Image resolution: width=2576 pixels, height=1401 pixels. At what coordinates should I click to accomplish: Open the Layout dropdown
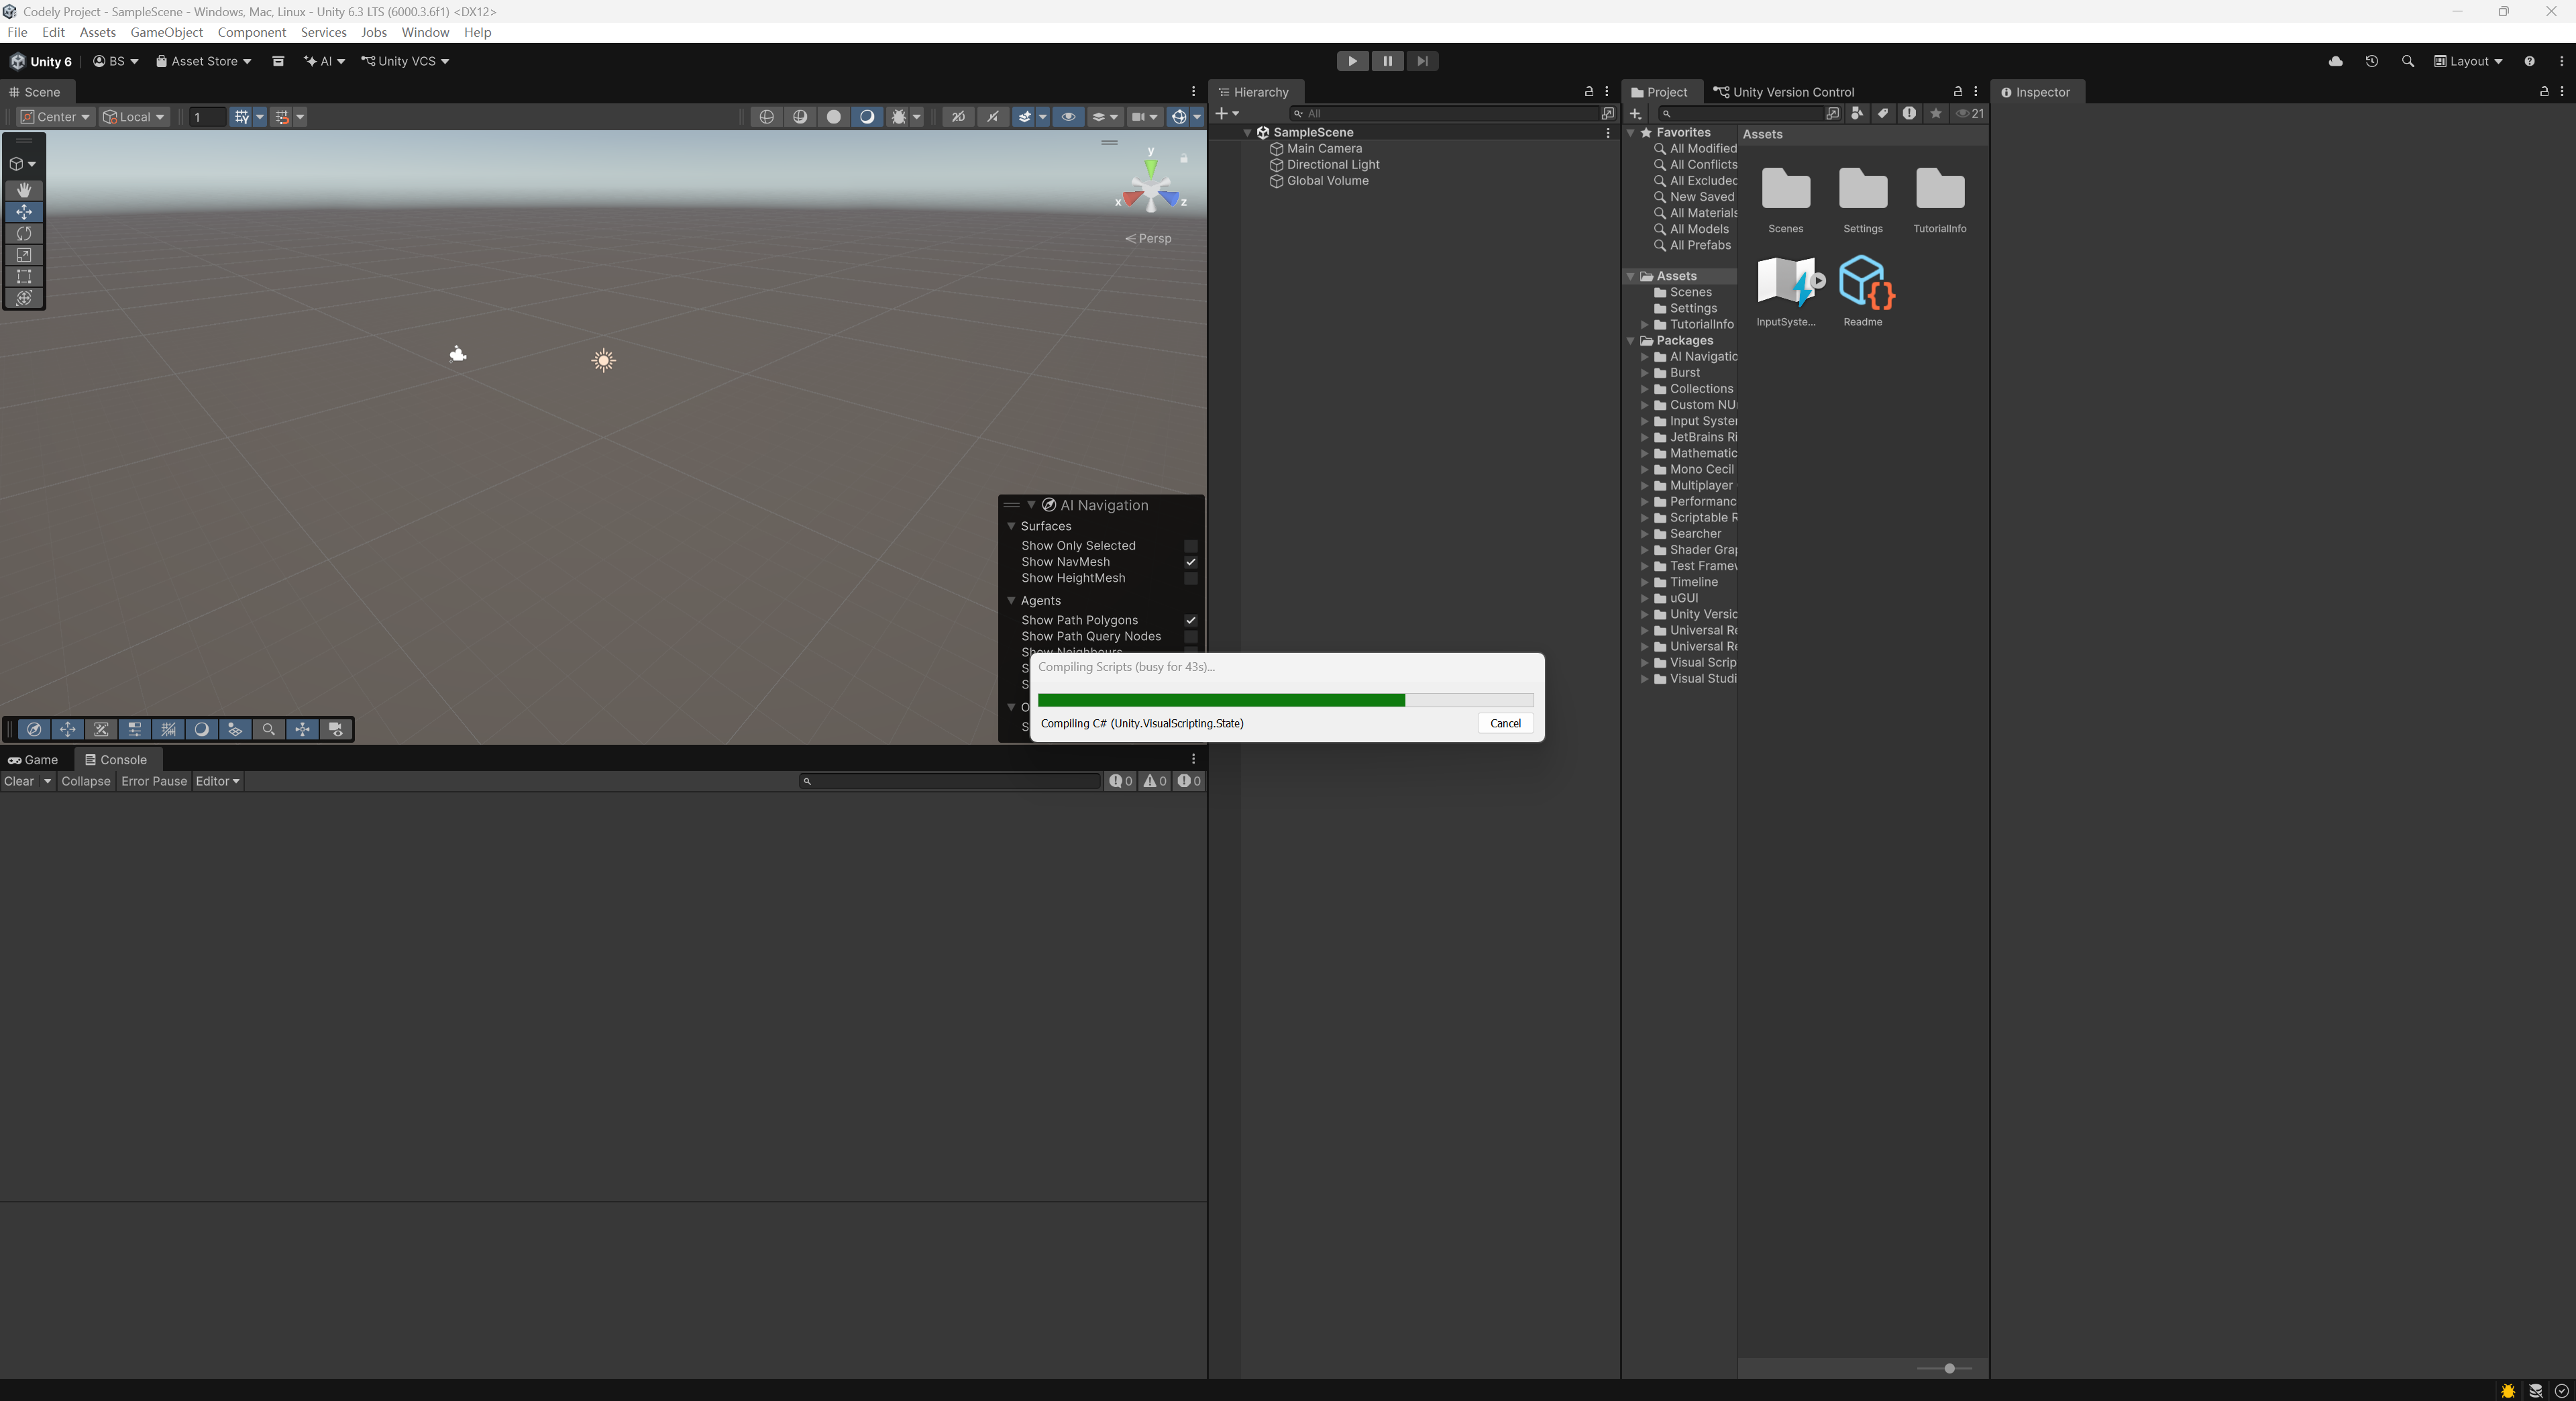(2468, 61)
